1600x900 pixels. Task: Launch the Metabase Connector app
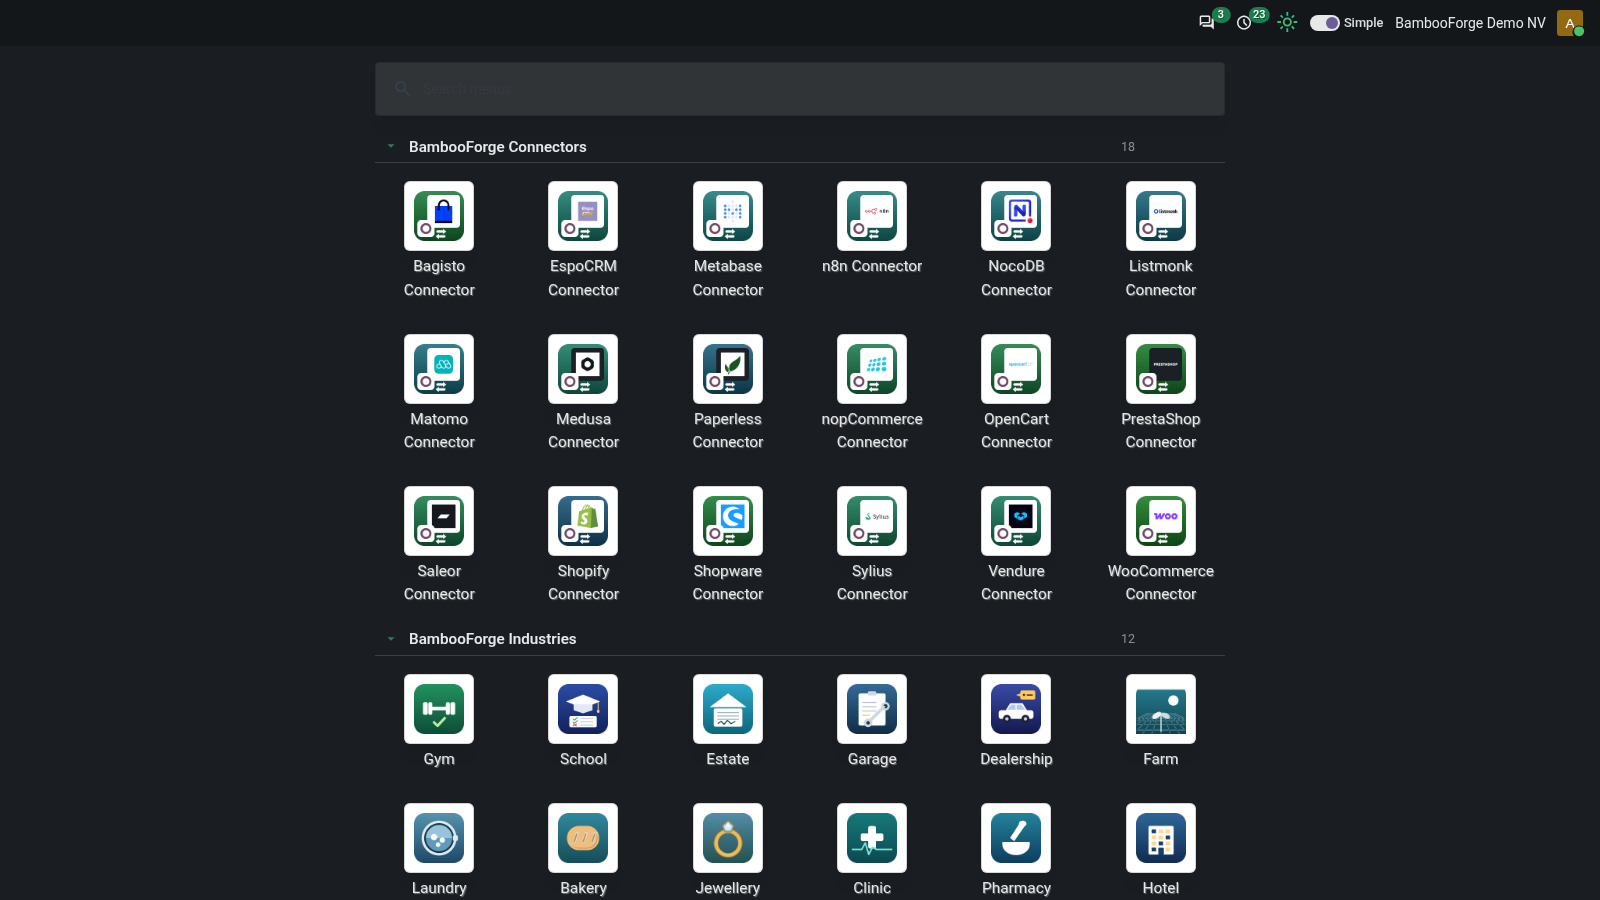pyautogui.click(x=728, y=216)
